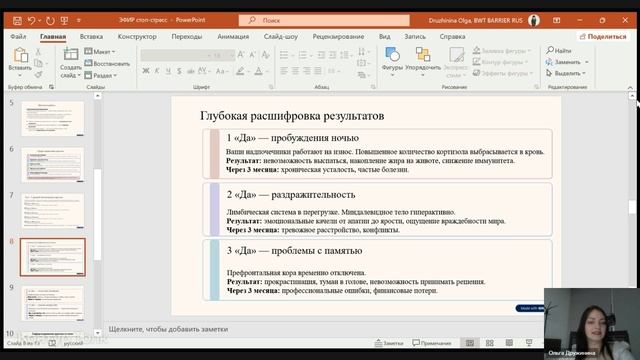Toggle align text left

tap(284, 71)
